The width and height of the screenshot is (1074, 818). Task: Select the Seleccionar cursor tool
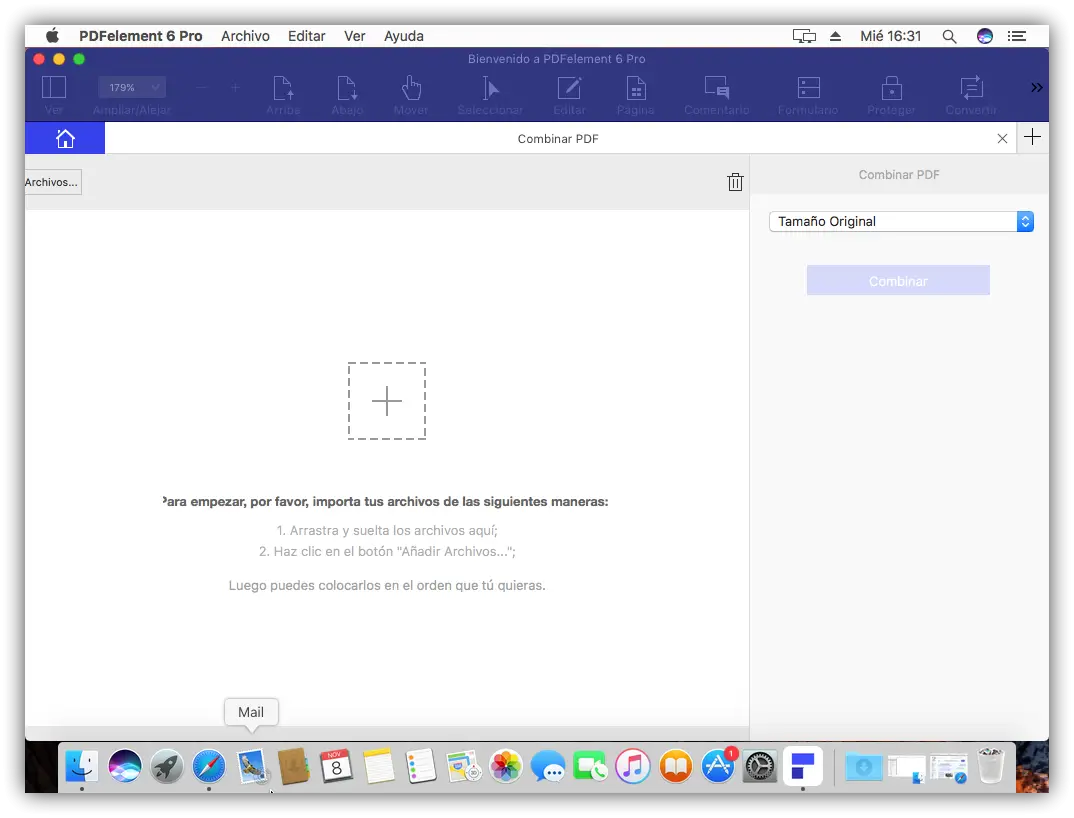tap(490, 88)
